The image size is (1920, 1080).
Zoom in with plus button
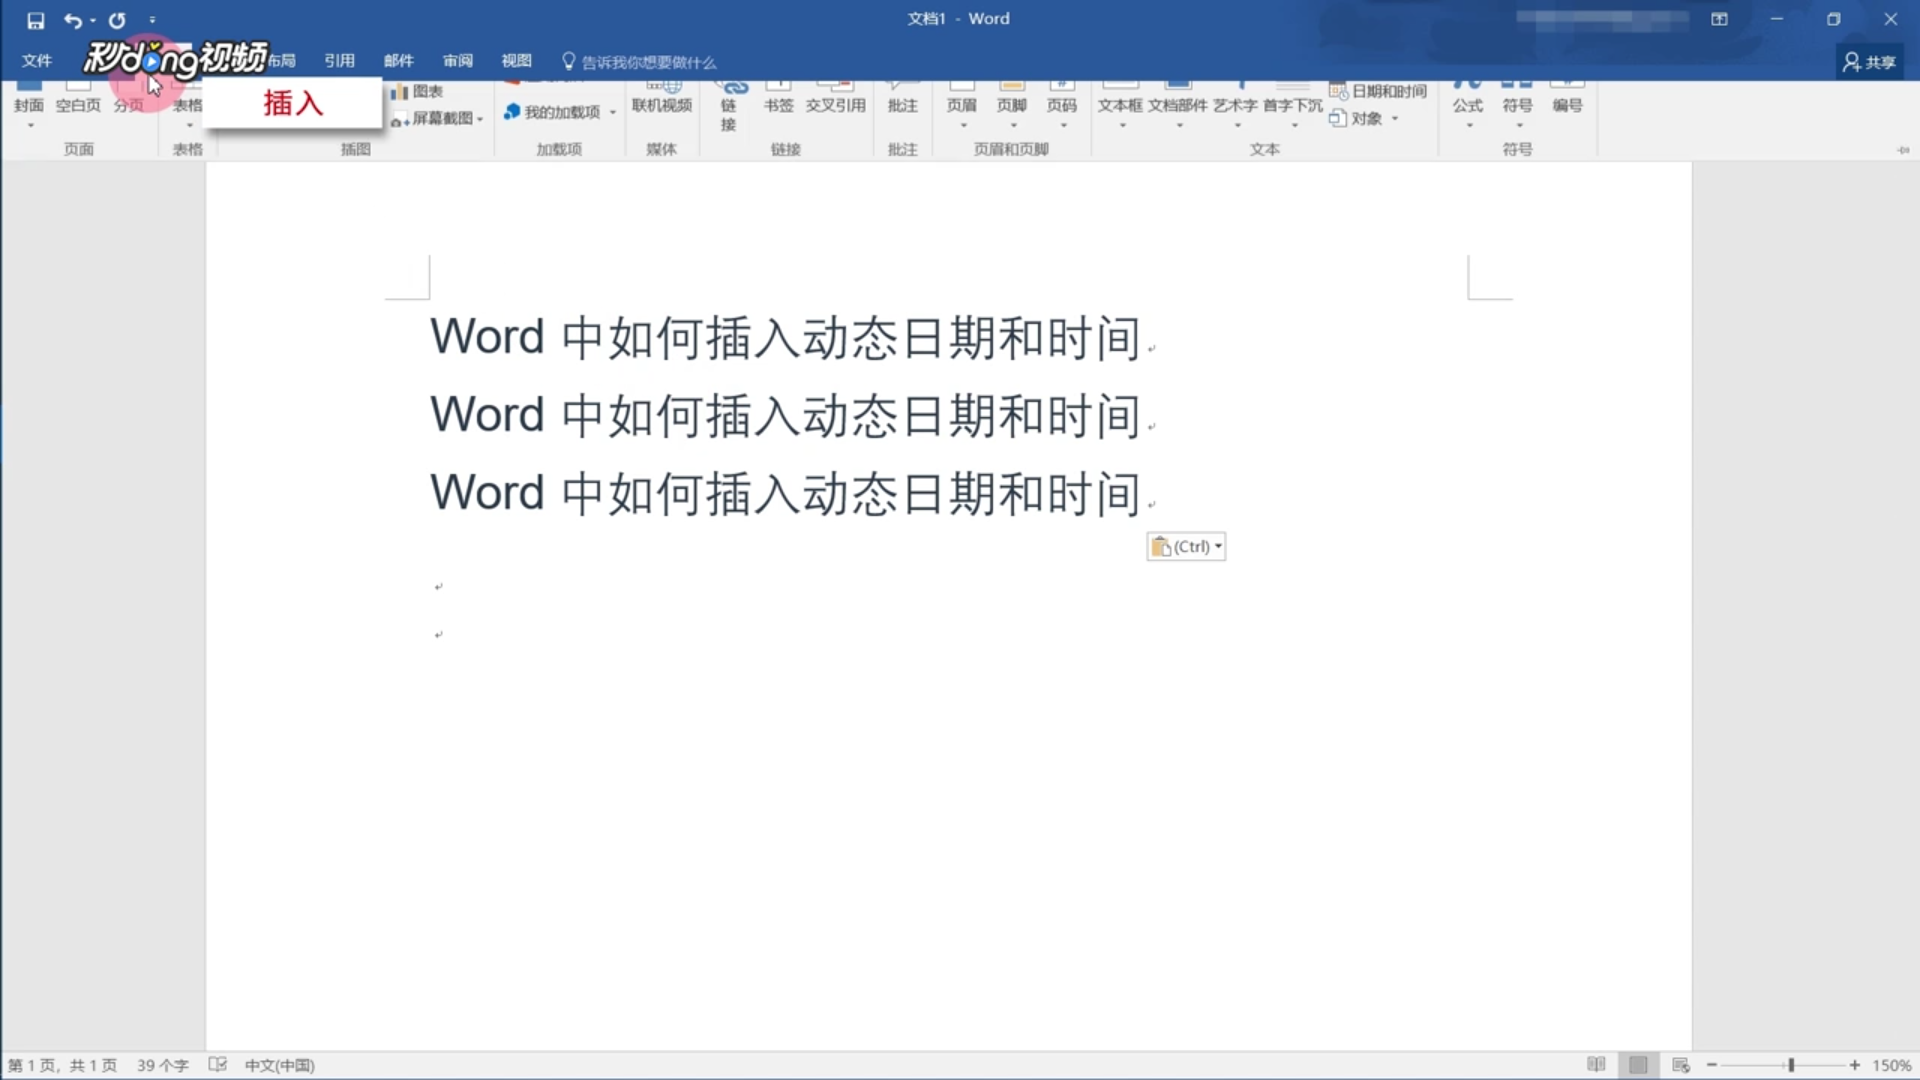point(1855,1066)
